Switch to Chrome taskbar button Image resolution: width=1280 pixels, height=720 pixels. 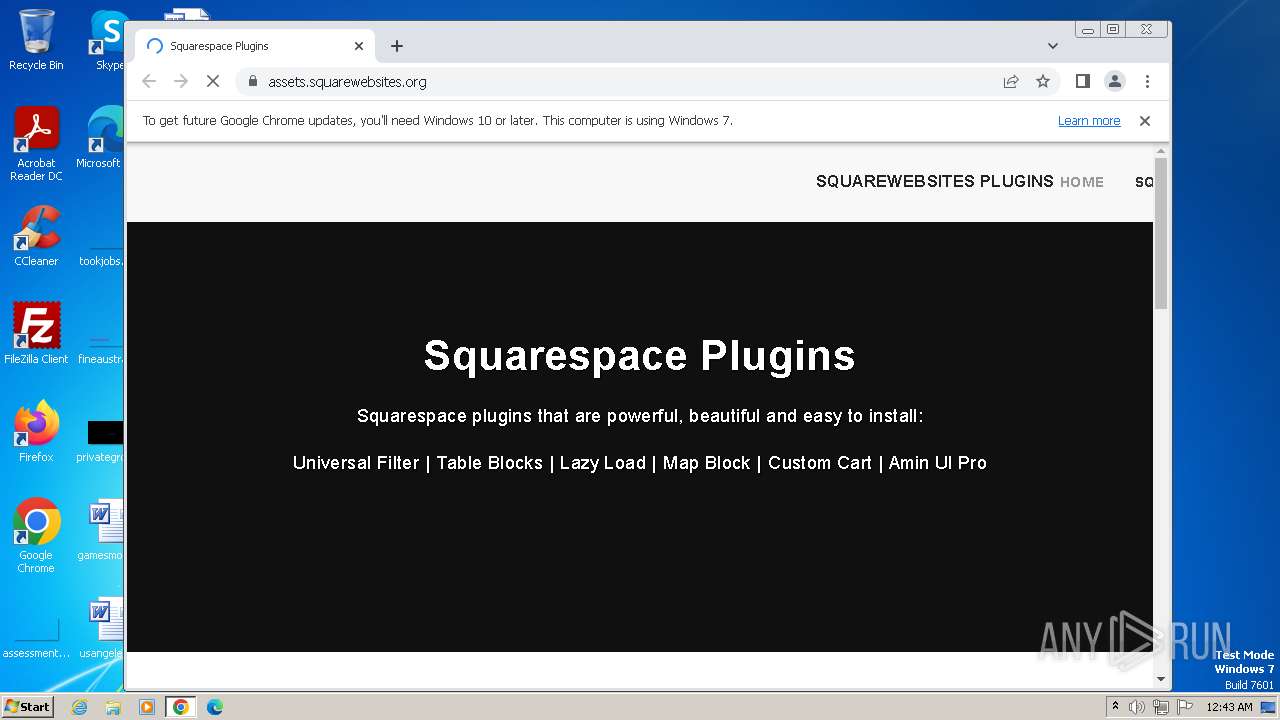tap(180, 707)
